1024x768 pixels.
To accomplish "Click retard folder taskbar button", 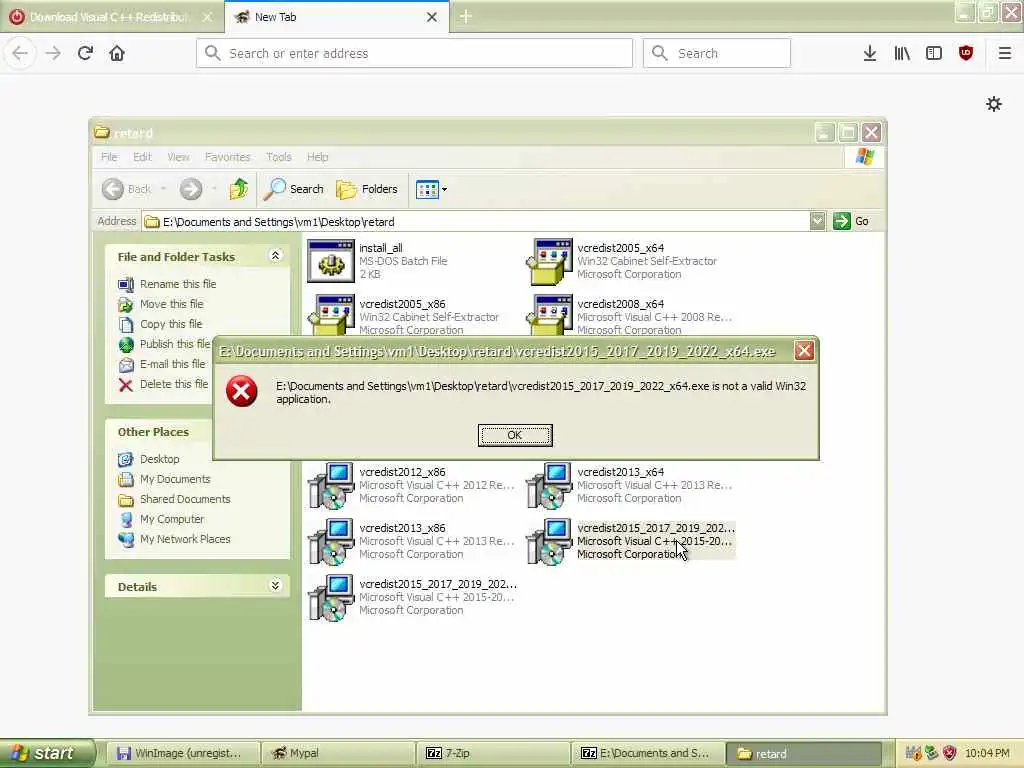I will pyautogui.click(x=804, y=753).
